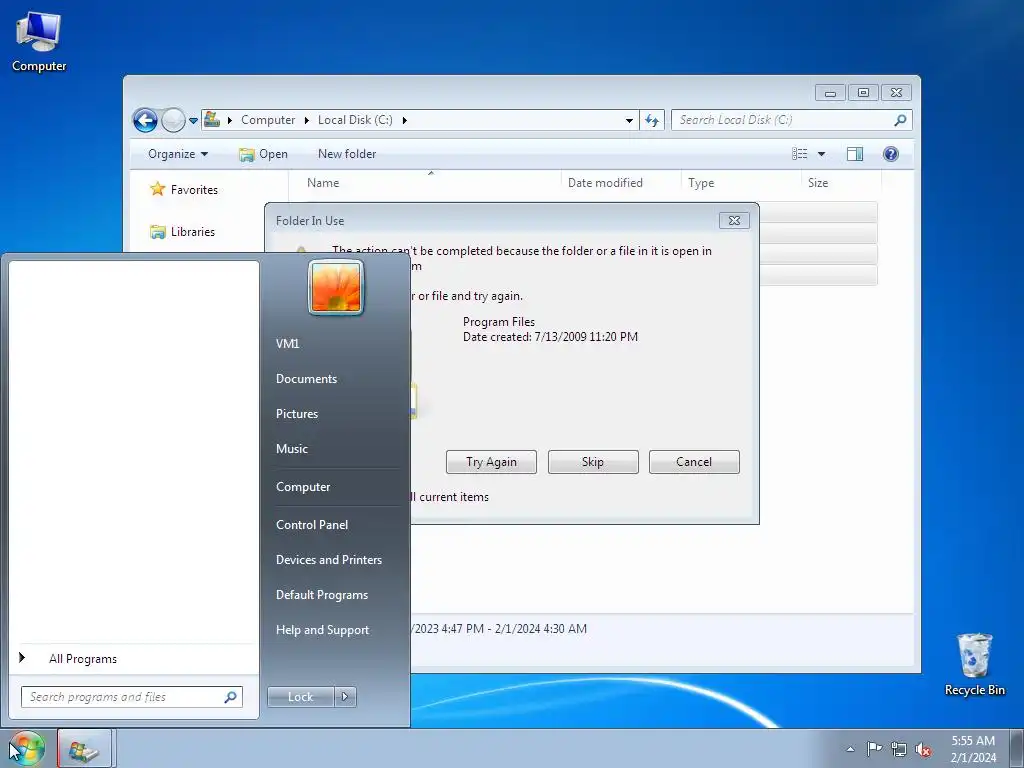This screenshot has width=1024, height=768.
Task: Expand the address bar history dropdown
Action: coord(629,121)
